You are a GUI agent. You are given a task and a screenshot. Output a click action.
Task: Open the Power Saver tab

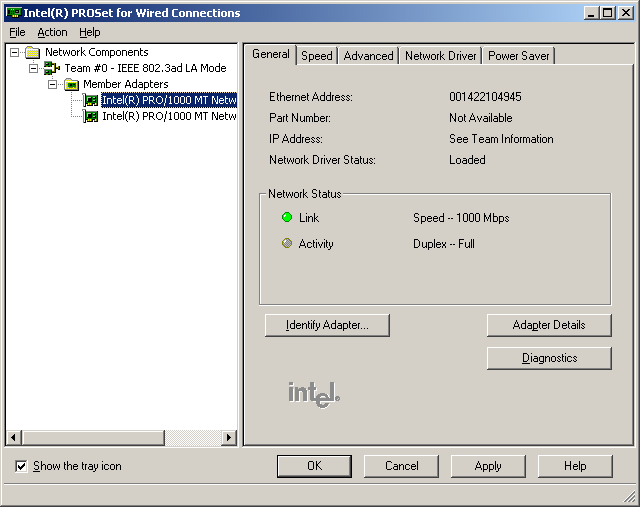tap(518, 56)
